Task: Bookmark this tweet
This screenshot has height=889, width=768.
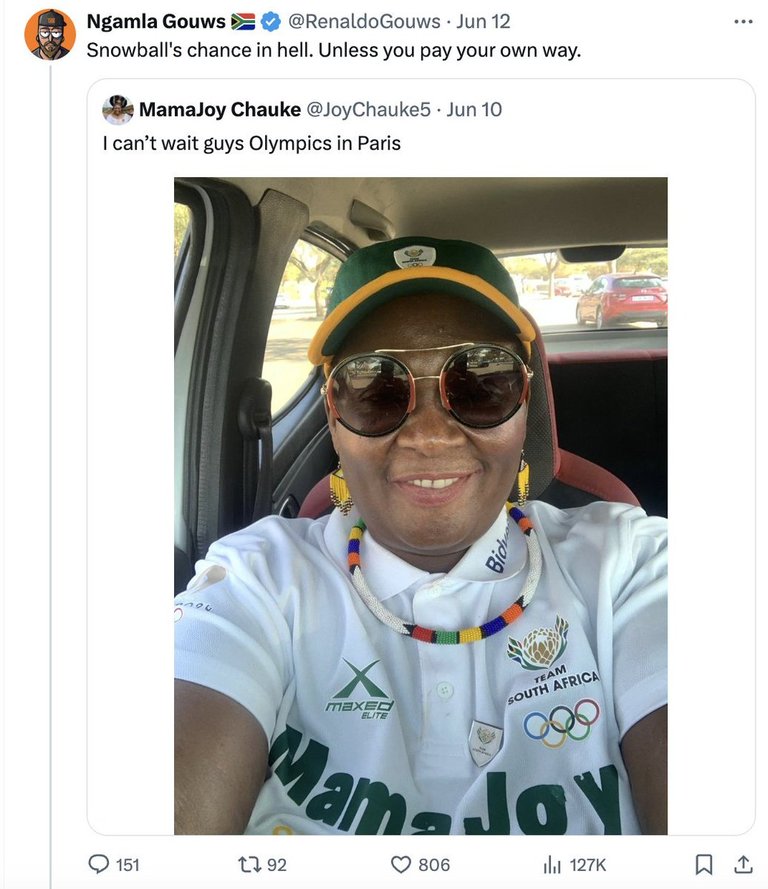Action: tap(703, 864)
